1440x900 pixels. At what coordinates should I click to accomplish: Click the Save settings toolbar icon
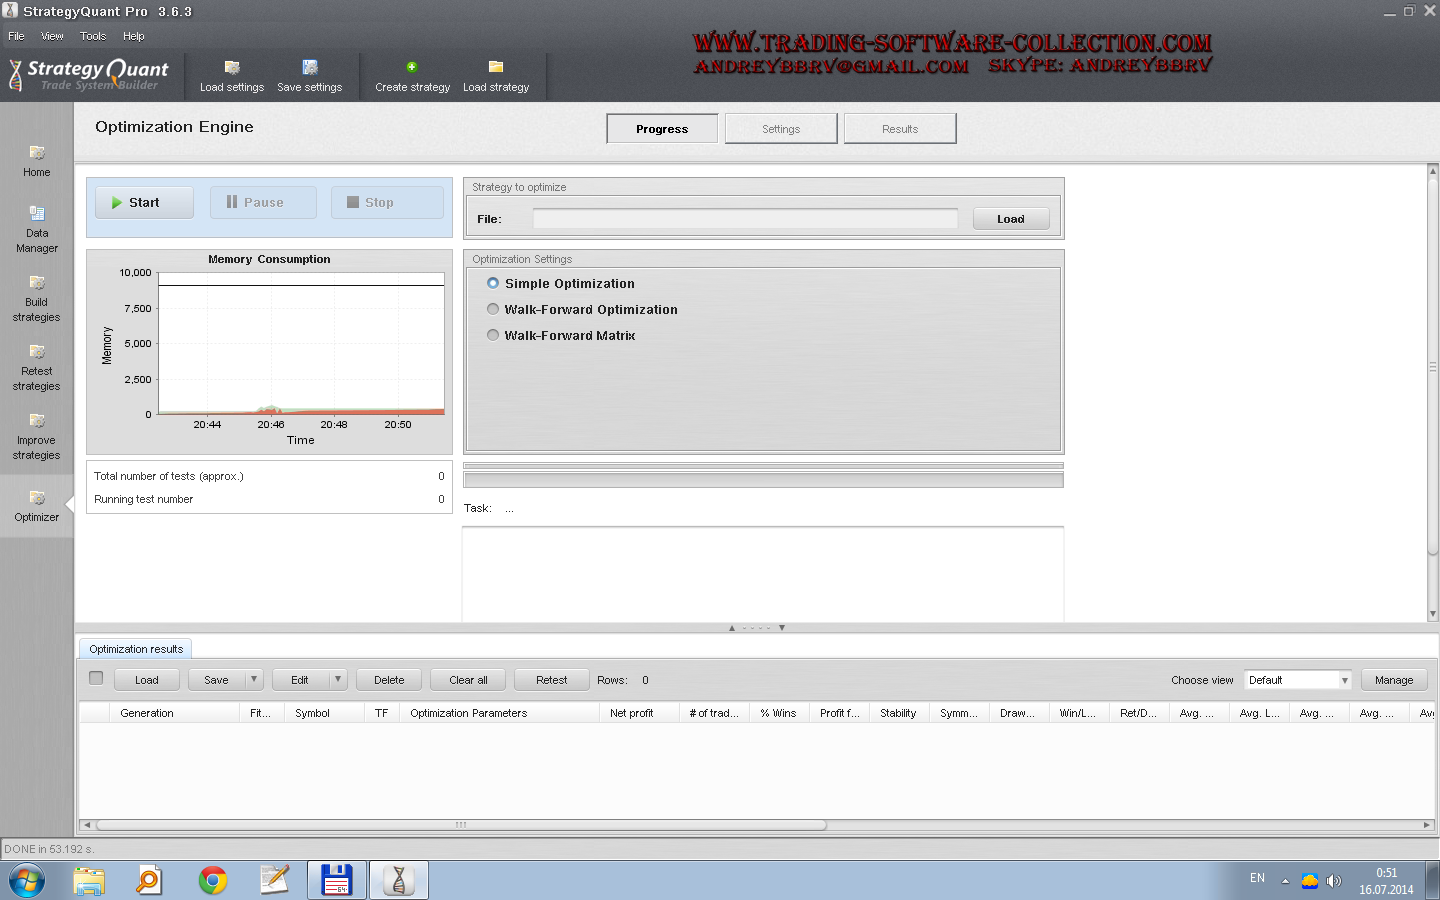(x=310, y=68)
